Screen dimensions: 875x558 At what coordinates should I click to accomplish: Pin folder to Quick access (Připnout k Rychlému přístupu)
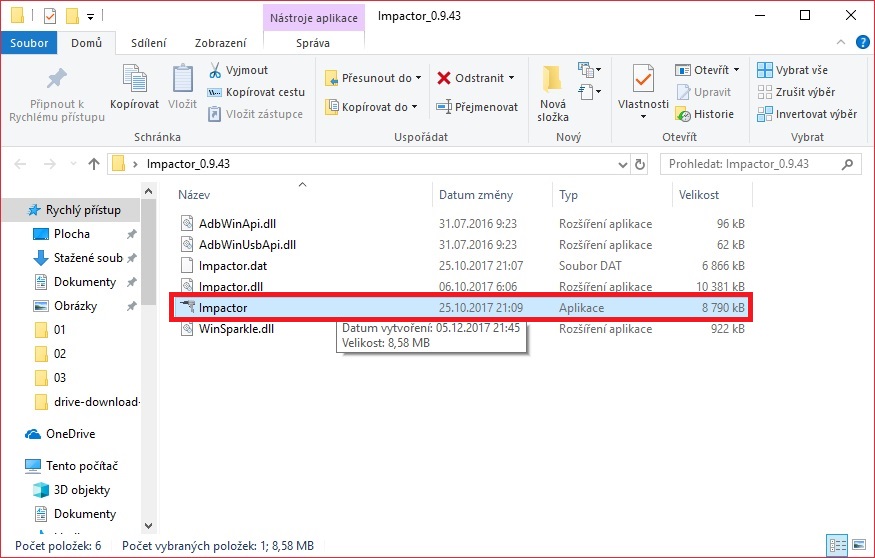(56, 95)
